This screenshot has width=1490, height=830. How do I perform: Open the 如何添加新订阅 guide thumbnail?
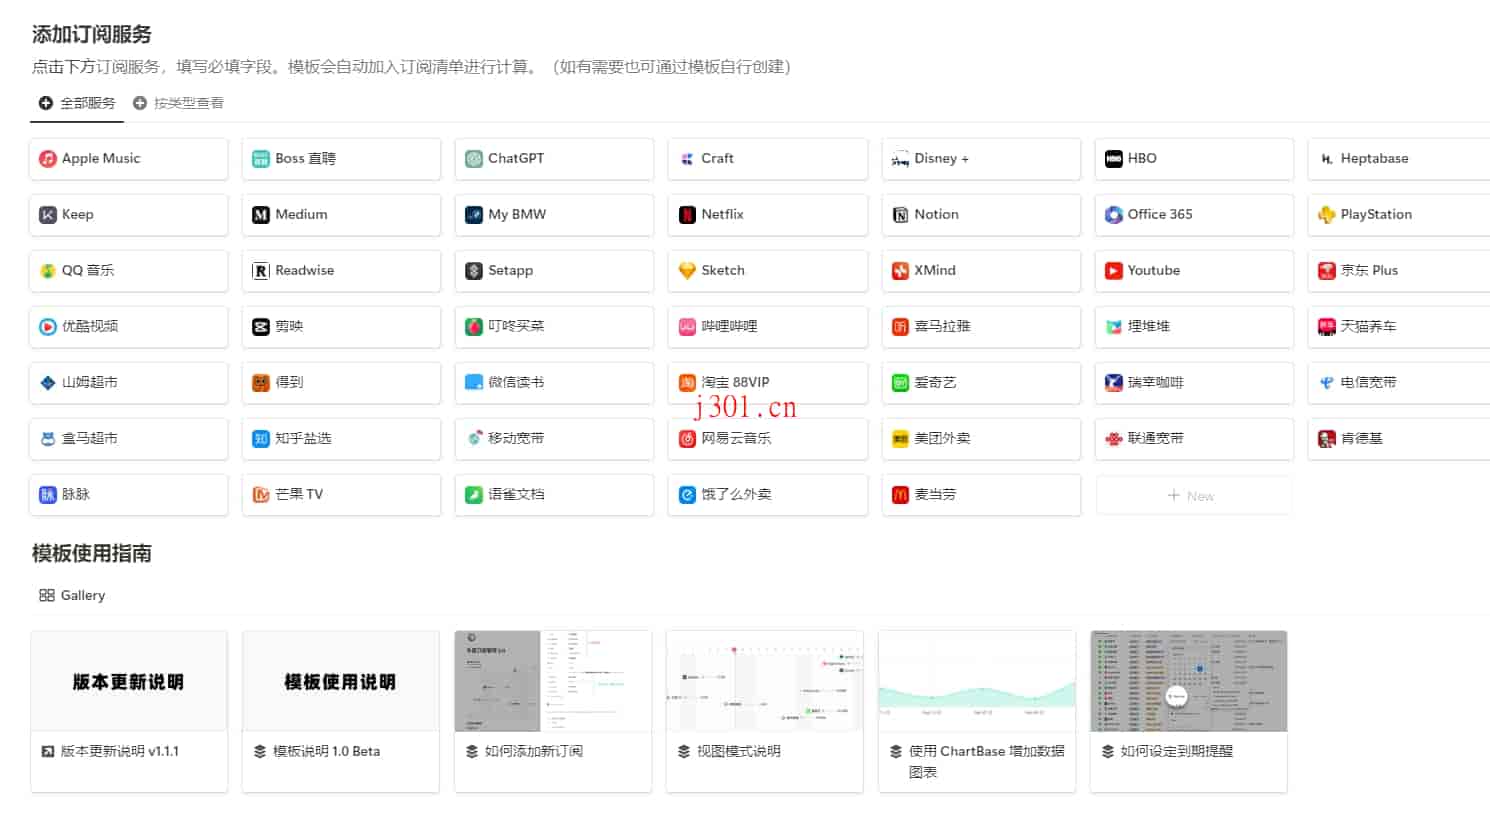[553, 681]
